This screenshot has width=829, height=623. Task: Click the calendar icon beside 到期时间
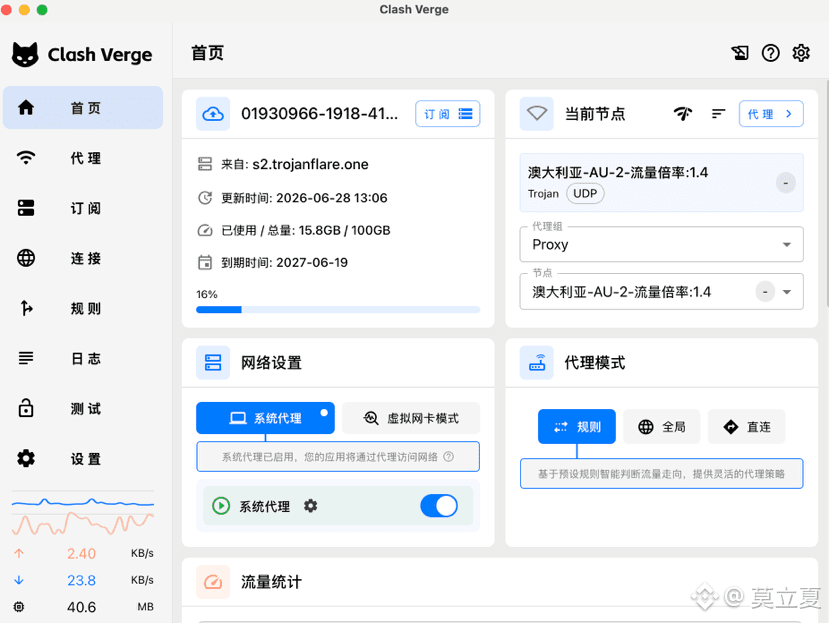tap(205, 262)
